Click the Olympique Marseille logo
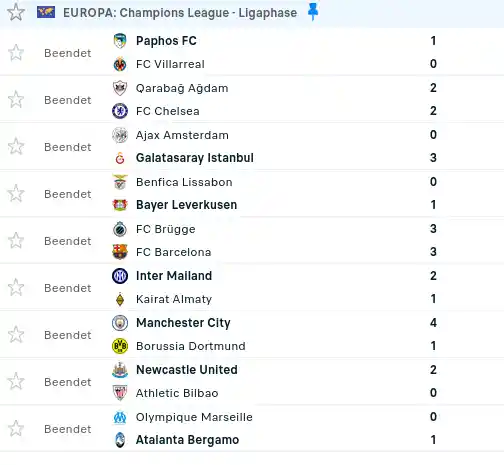Viewport: 504px width, 465px height. click(x=120, y=417)
